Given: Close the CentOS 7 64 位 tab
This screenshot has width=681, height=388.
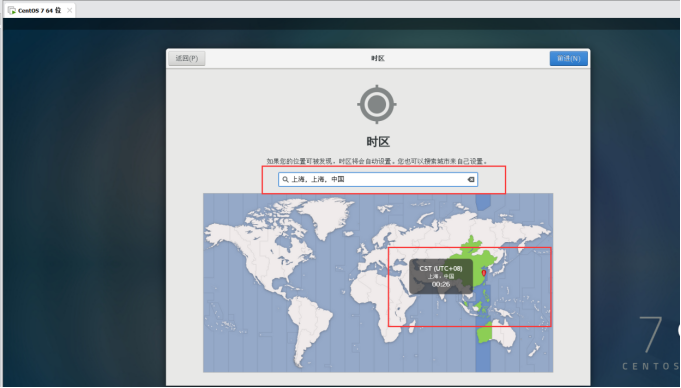Looking at the screenshot, I should click(x=69, y=10).
